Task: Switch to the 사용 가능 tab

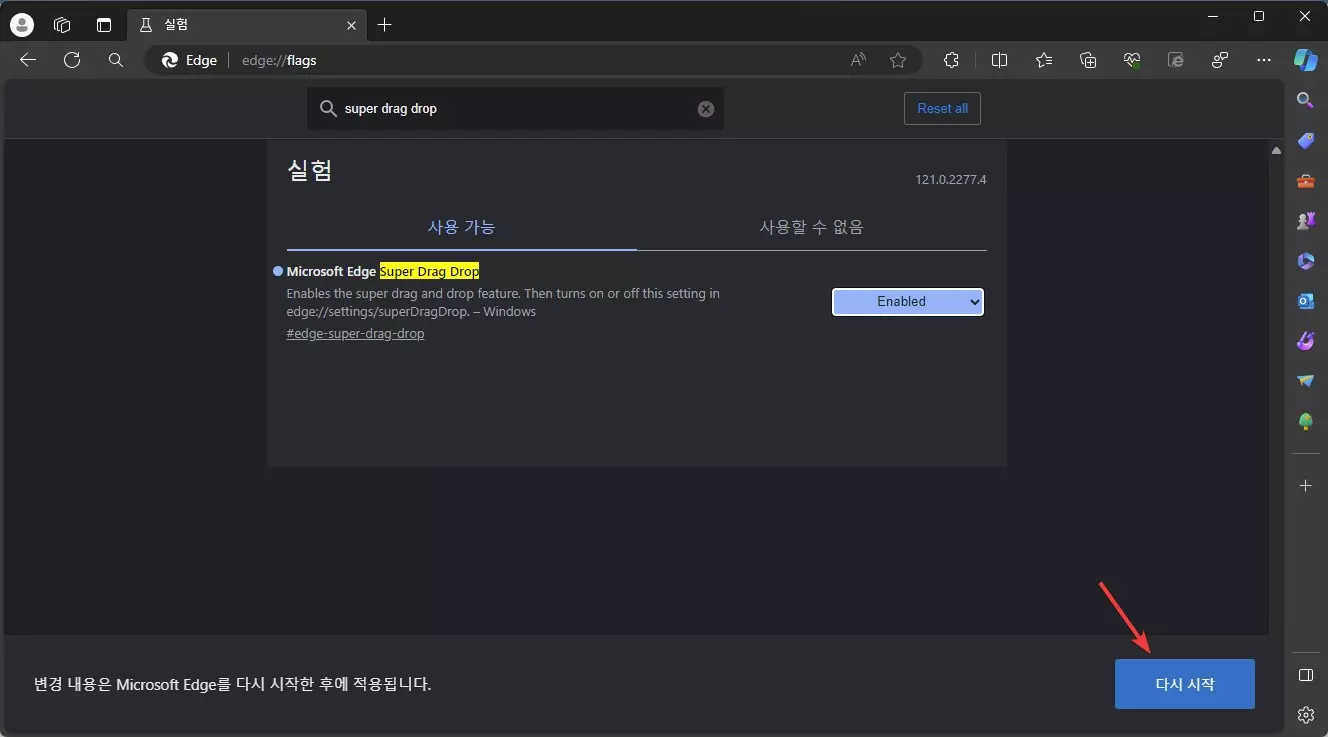Action: pyautogui.click(x=461, y=227)
